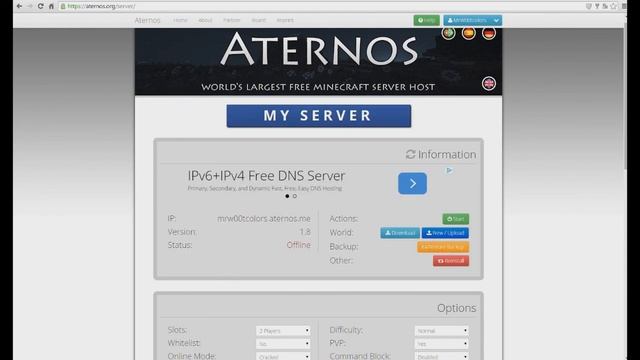Open the Slots dropdown
The height and width of the screenshot is (360, 640).
283,331
